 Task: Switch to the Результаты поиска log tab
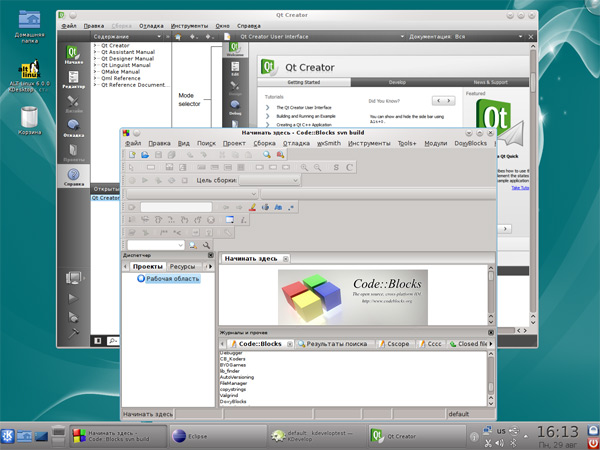tap(333, 344)
